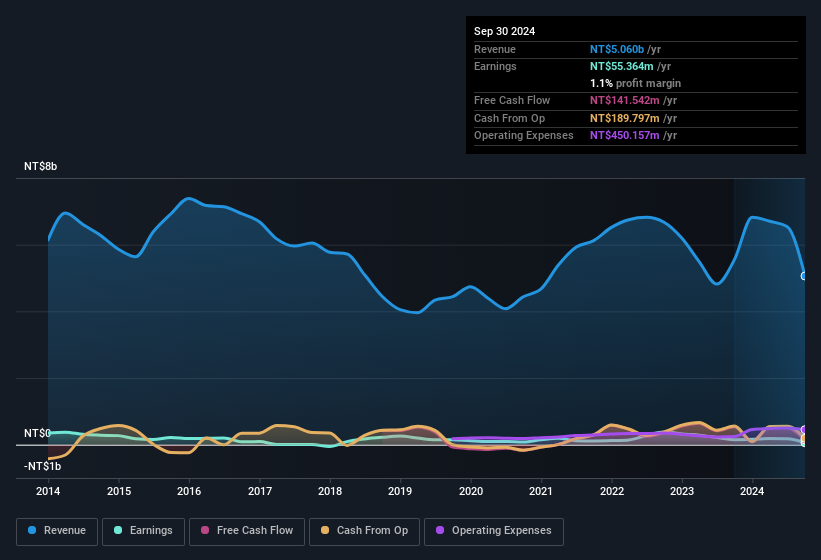Click the NT$5.060b revenue value
821x560 pixels.
coord(617,49)
